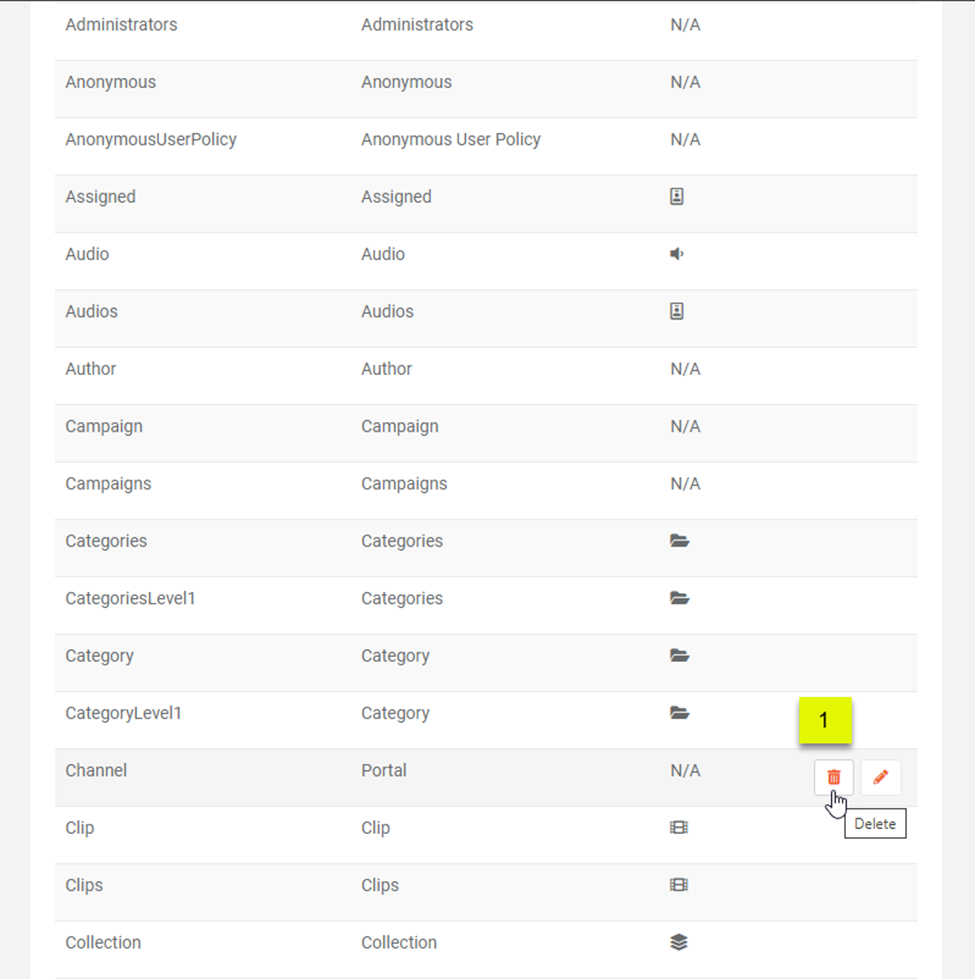Image resolution: width=975 pixels, height=979 pixels.
Task: Click the folder icon in CategoriesLevel1 row
Action: 680,598
